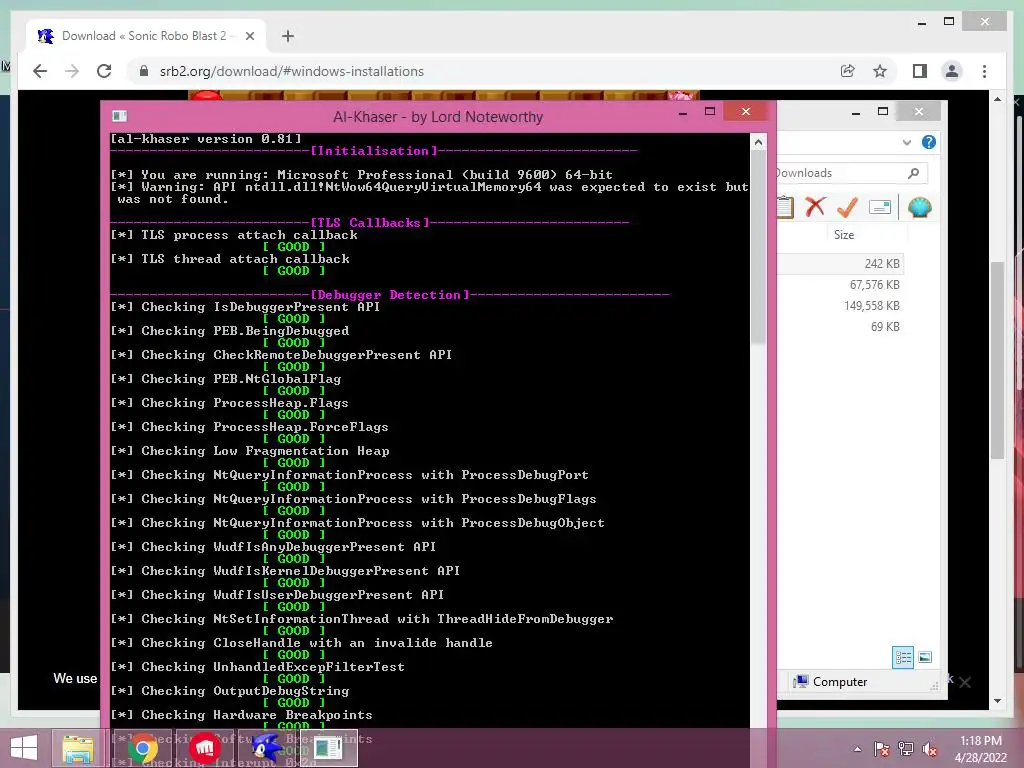Select the 69 KB file row
Screen dimensions: 1024x768
pyautogui.click(x=840, y=327)
